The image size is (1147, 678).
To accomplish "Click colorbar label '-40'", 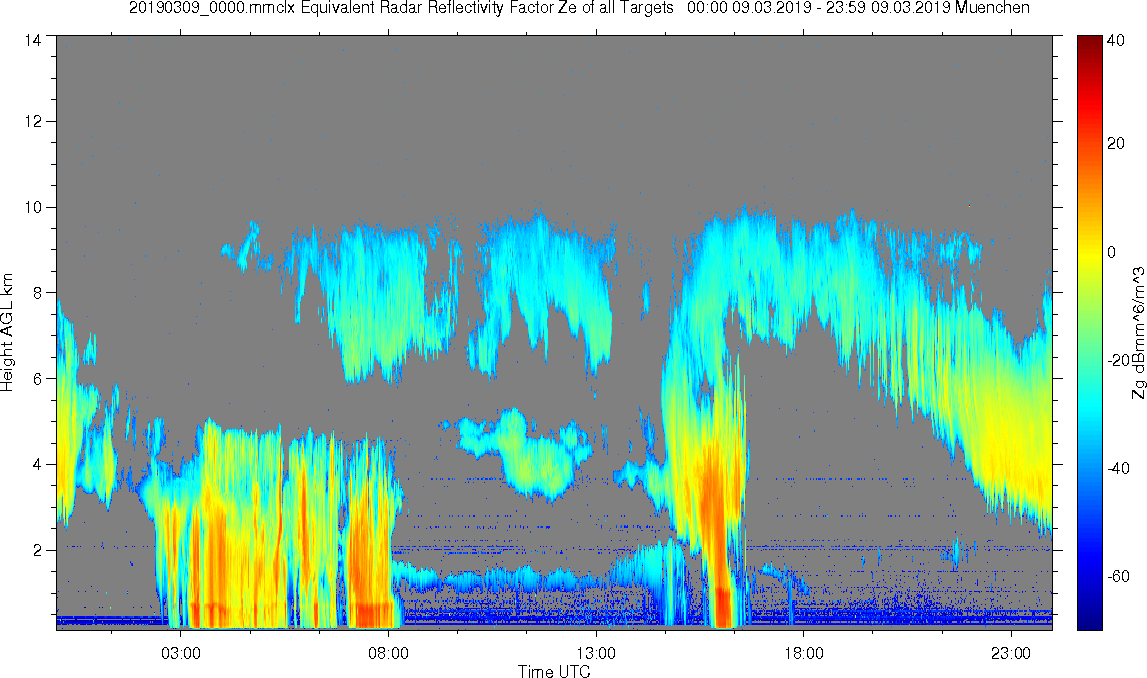I will [x=1118, y=469].
